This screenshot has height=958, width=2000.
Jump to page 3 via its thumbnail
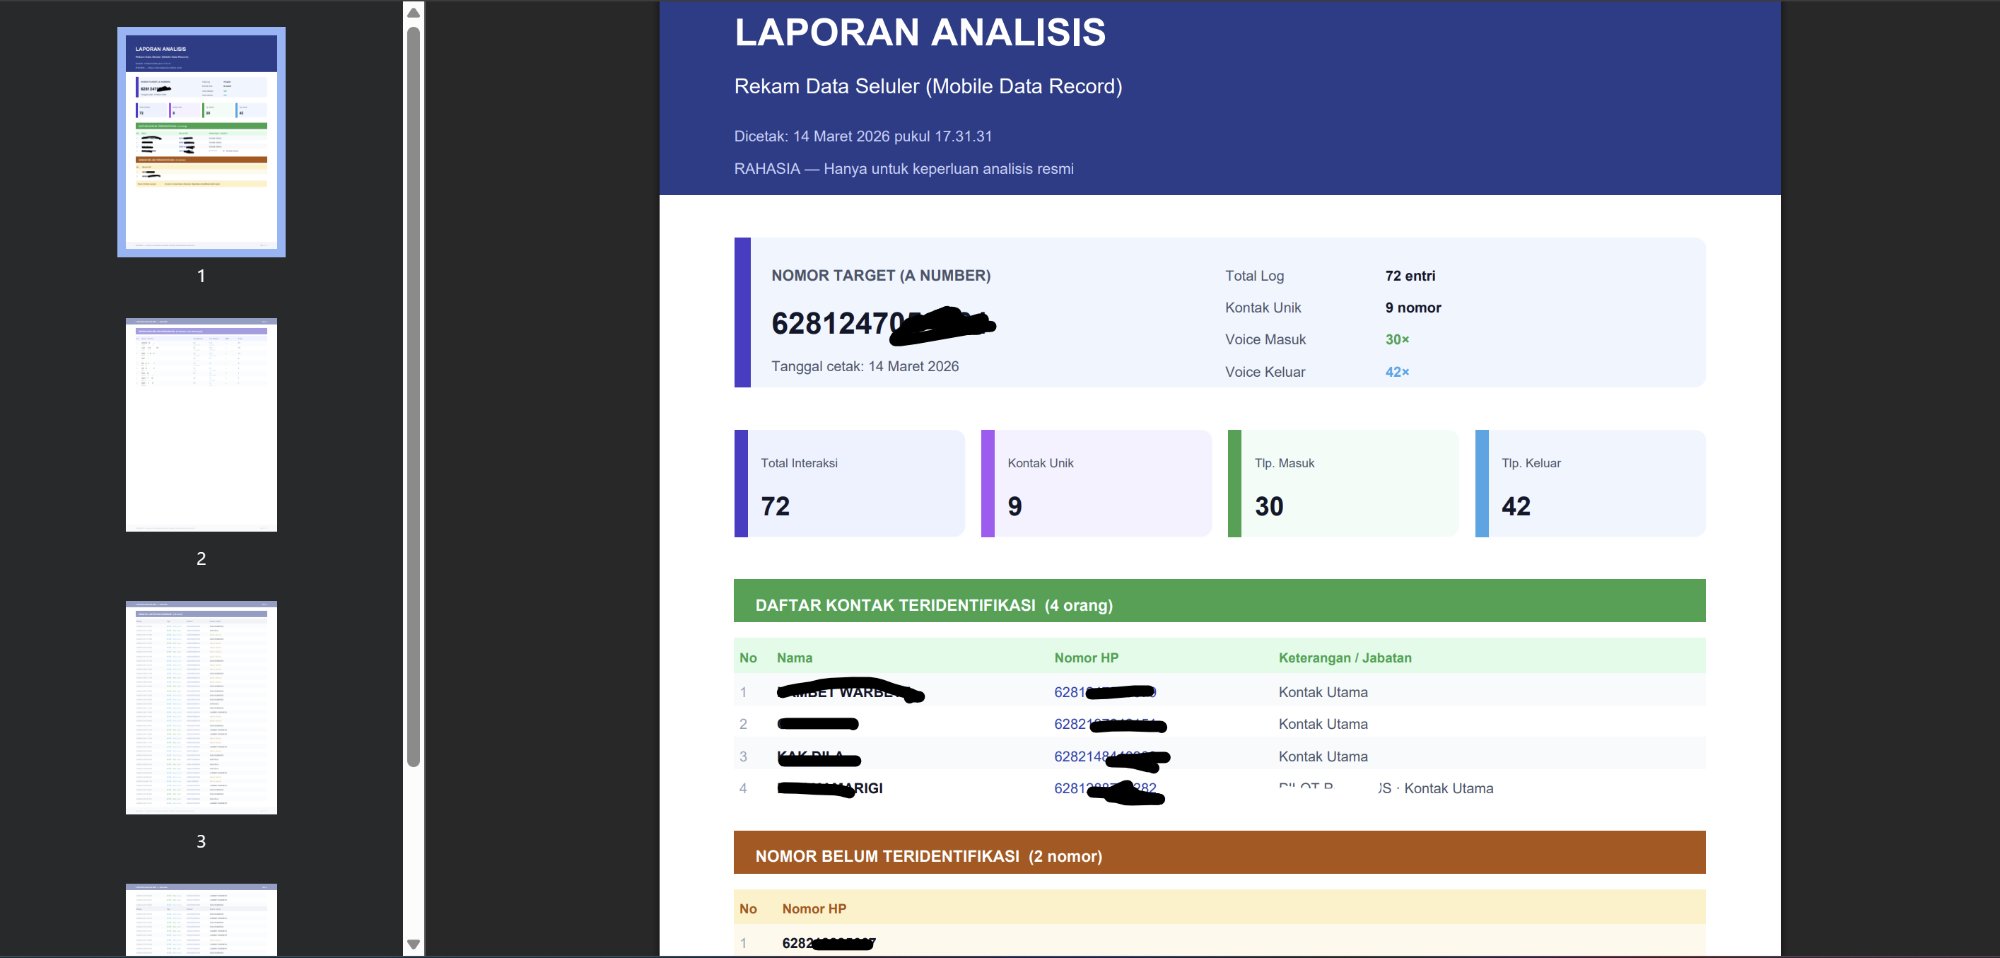(x=200, y=708)
